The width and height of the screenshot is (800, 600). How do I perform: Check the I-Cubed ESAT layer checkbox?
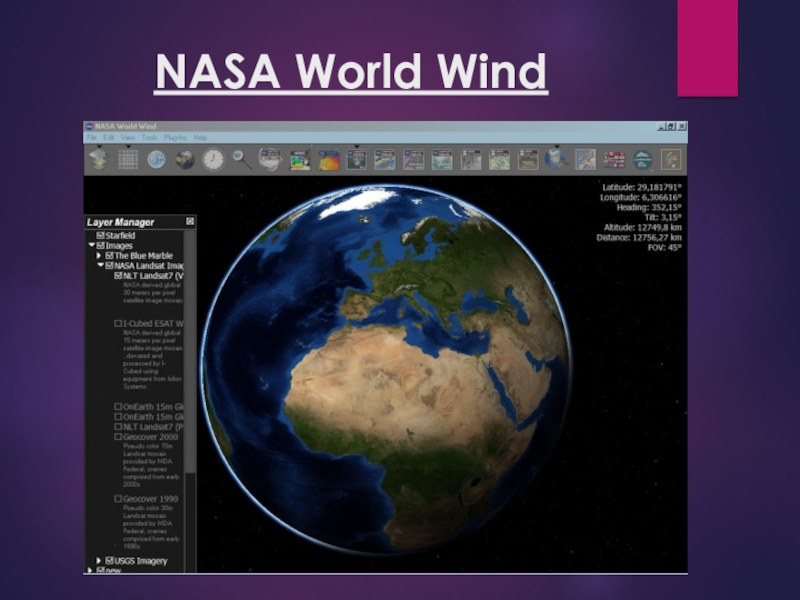point(118,323)
